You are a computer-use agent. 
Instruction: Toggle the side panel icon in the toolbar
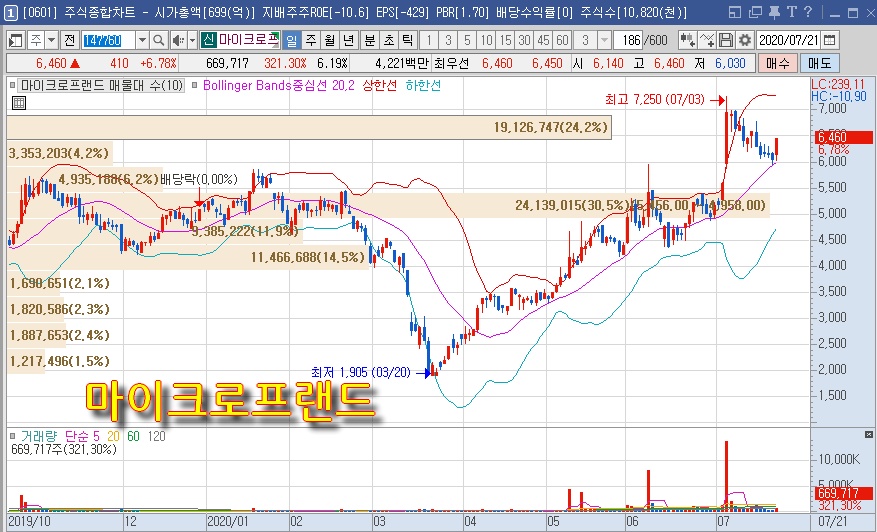pyautogui.click(x=16, y=40)
